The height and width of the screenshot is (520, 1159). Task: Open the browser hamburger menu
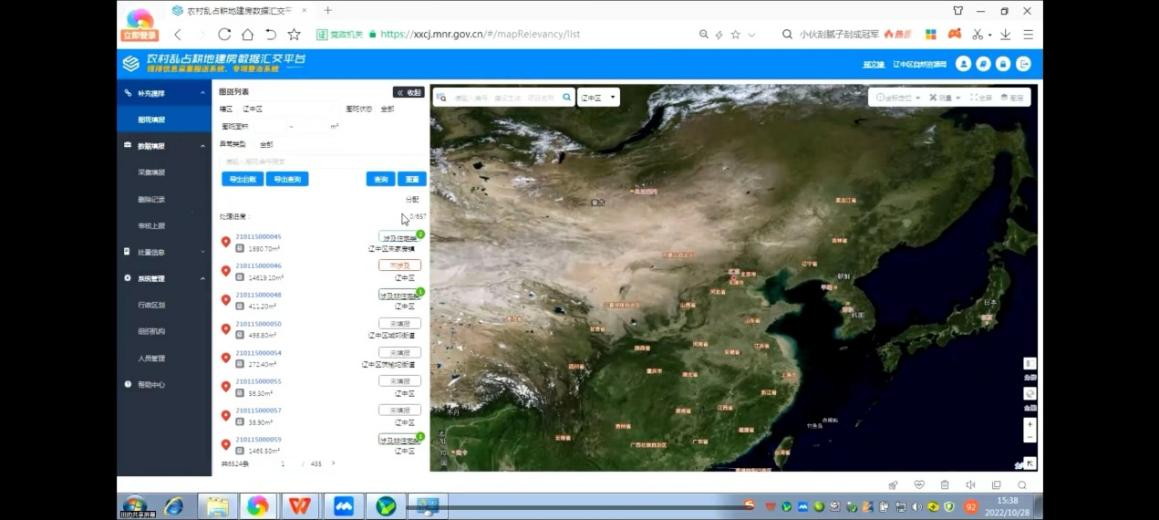[1028, 34]
